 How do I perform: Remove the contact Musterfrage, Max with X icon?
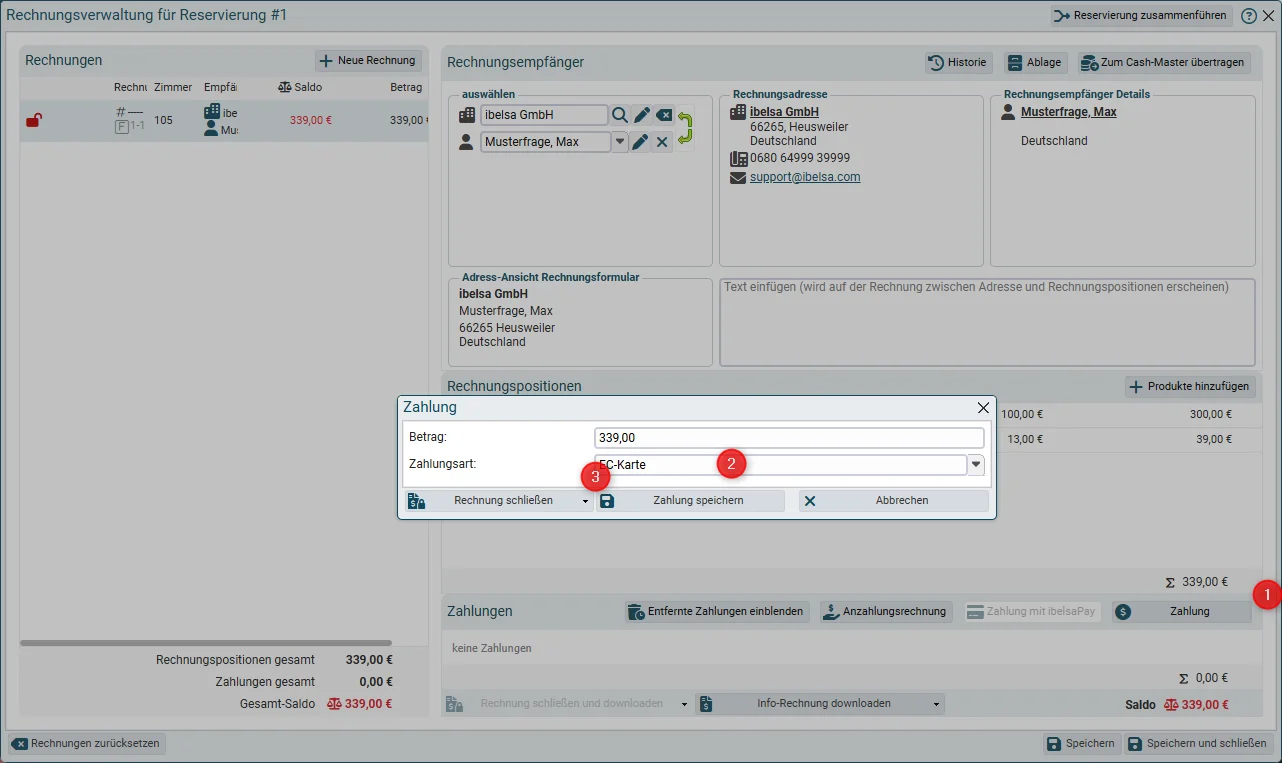click(663, 142)
